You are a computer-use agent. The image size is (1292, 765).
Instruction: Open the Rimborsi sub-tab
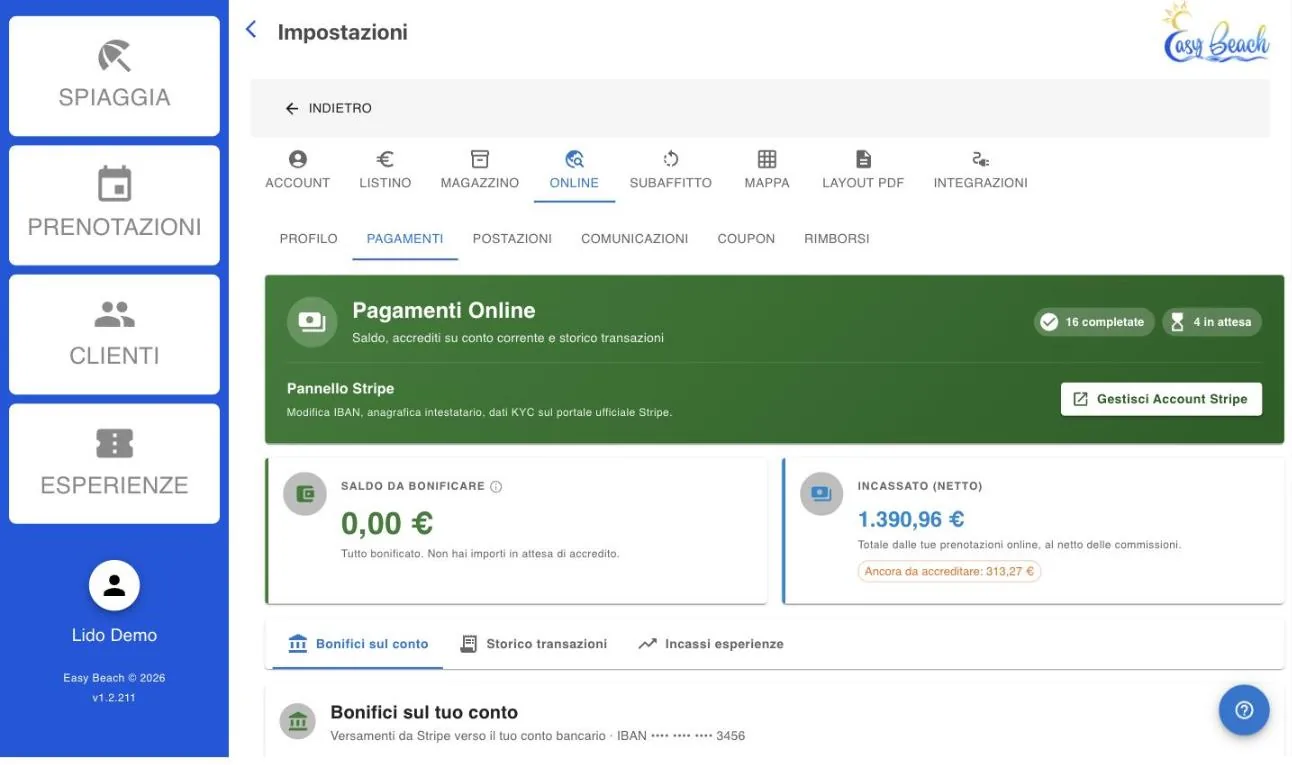(x=837, y=239)
